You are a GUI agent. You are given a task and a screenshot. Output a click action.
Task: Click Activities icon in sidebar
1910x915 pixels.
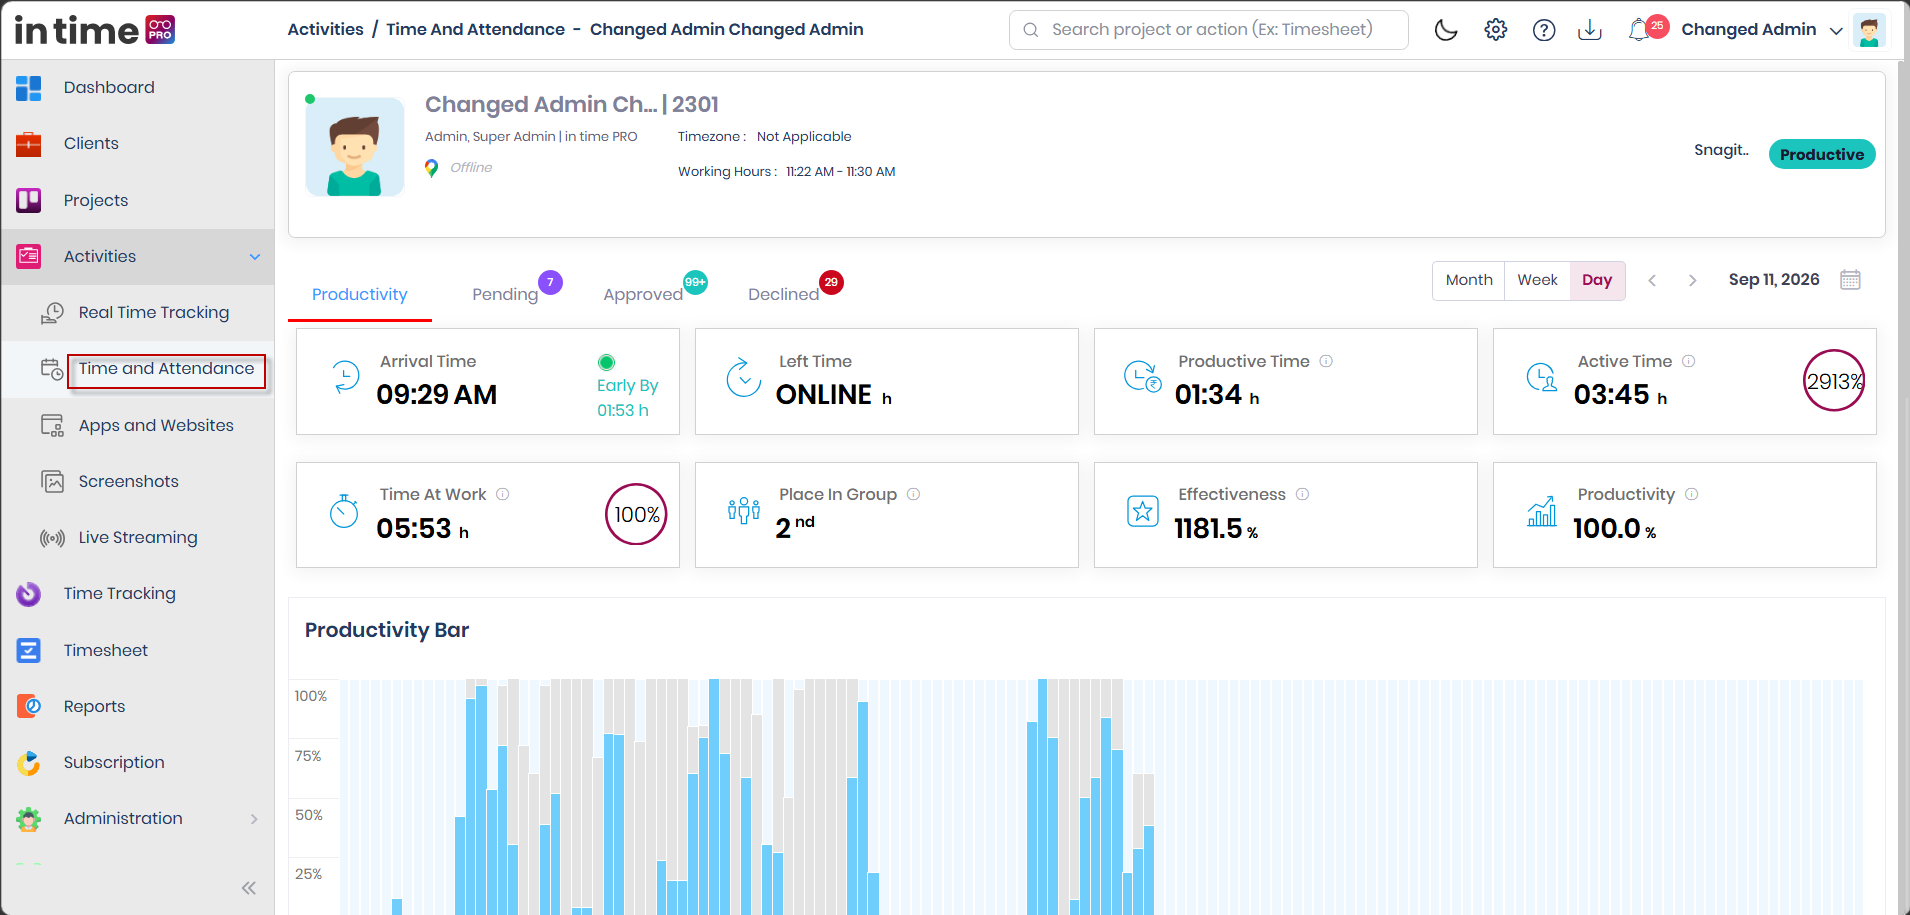[x=29, y=256]
